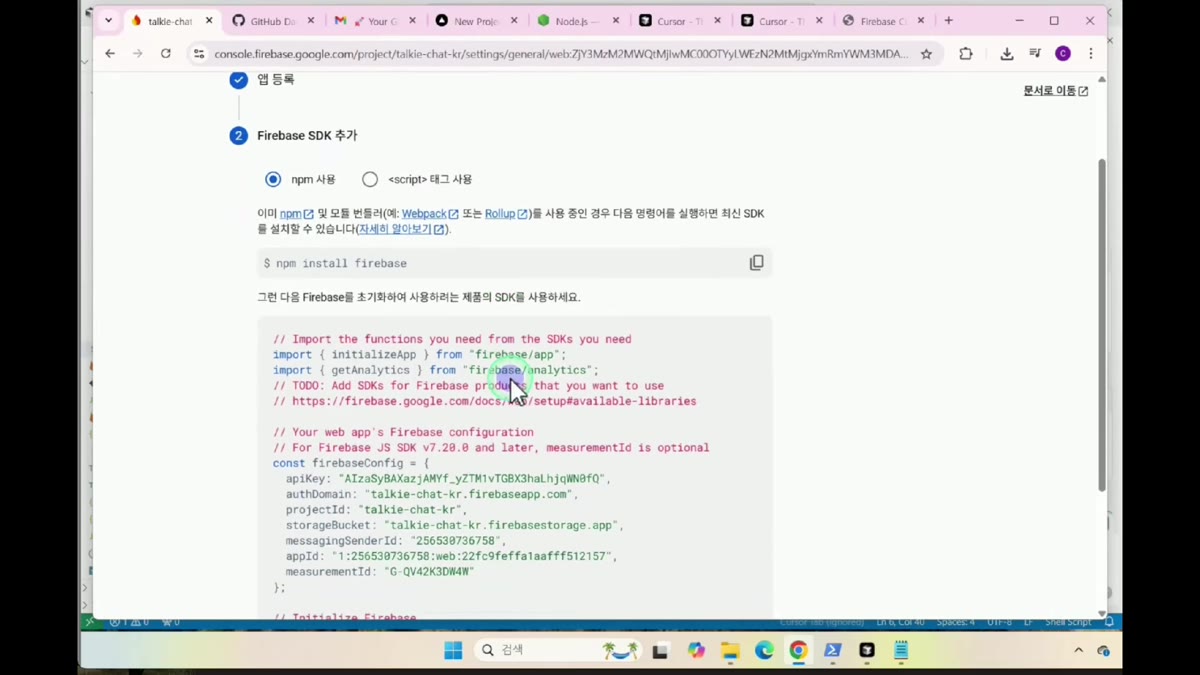This screenshot has height=675, width=1200.
Task: Open the Rollup link
Action: pyautogui.click(x=506, y=213)
